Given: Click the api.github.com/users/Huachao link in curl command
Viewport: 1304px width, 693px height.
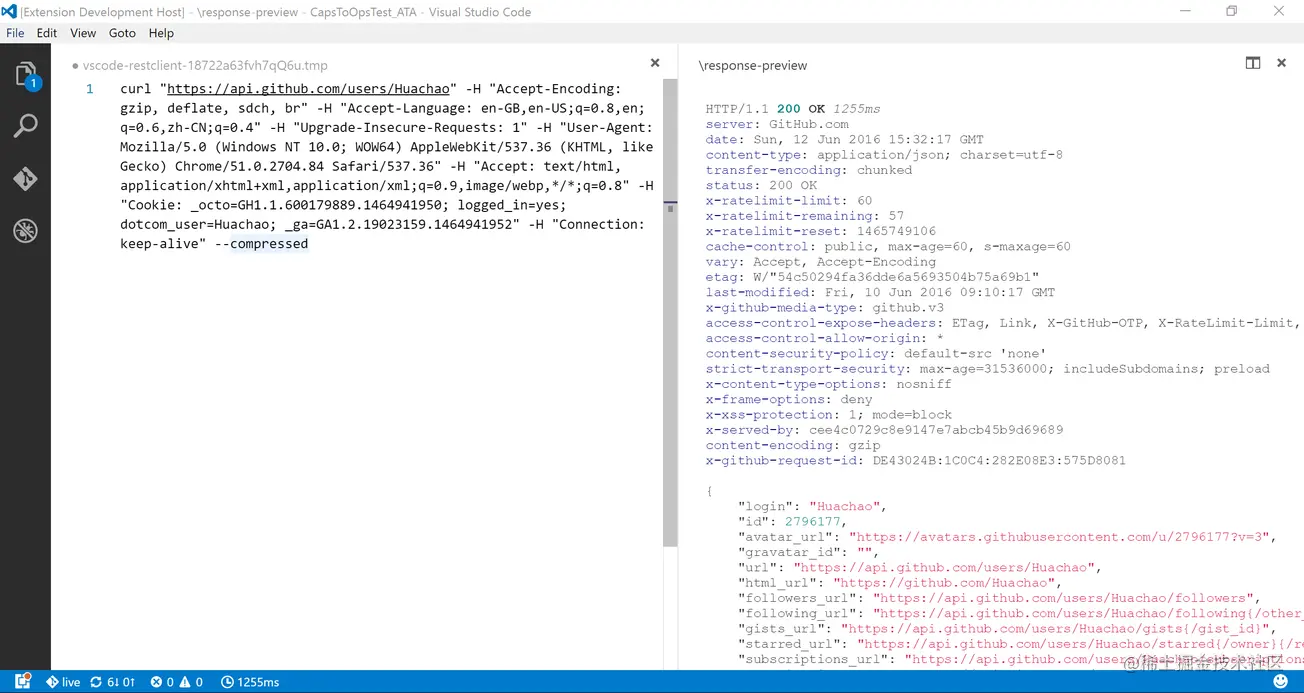Looking at the screenshot, I should click(310, 89).
